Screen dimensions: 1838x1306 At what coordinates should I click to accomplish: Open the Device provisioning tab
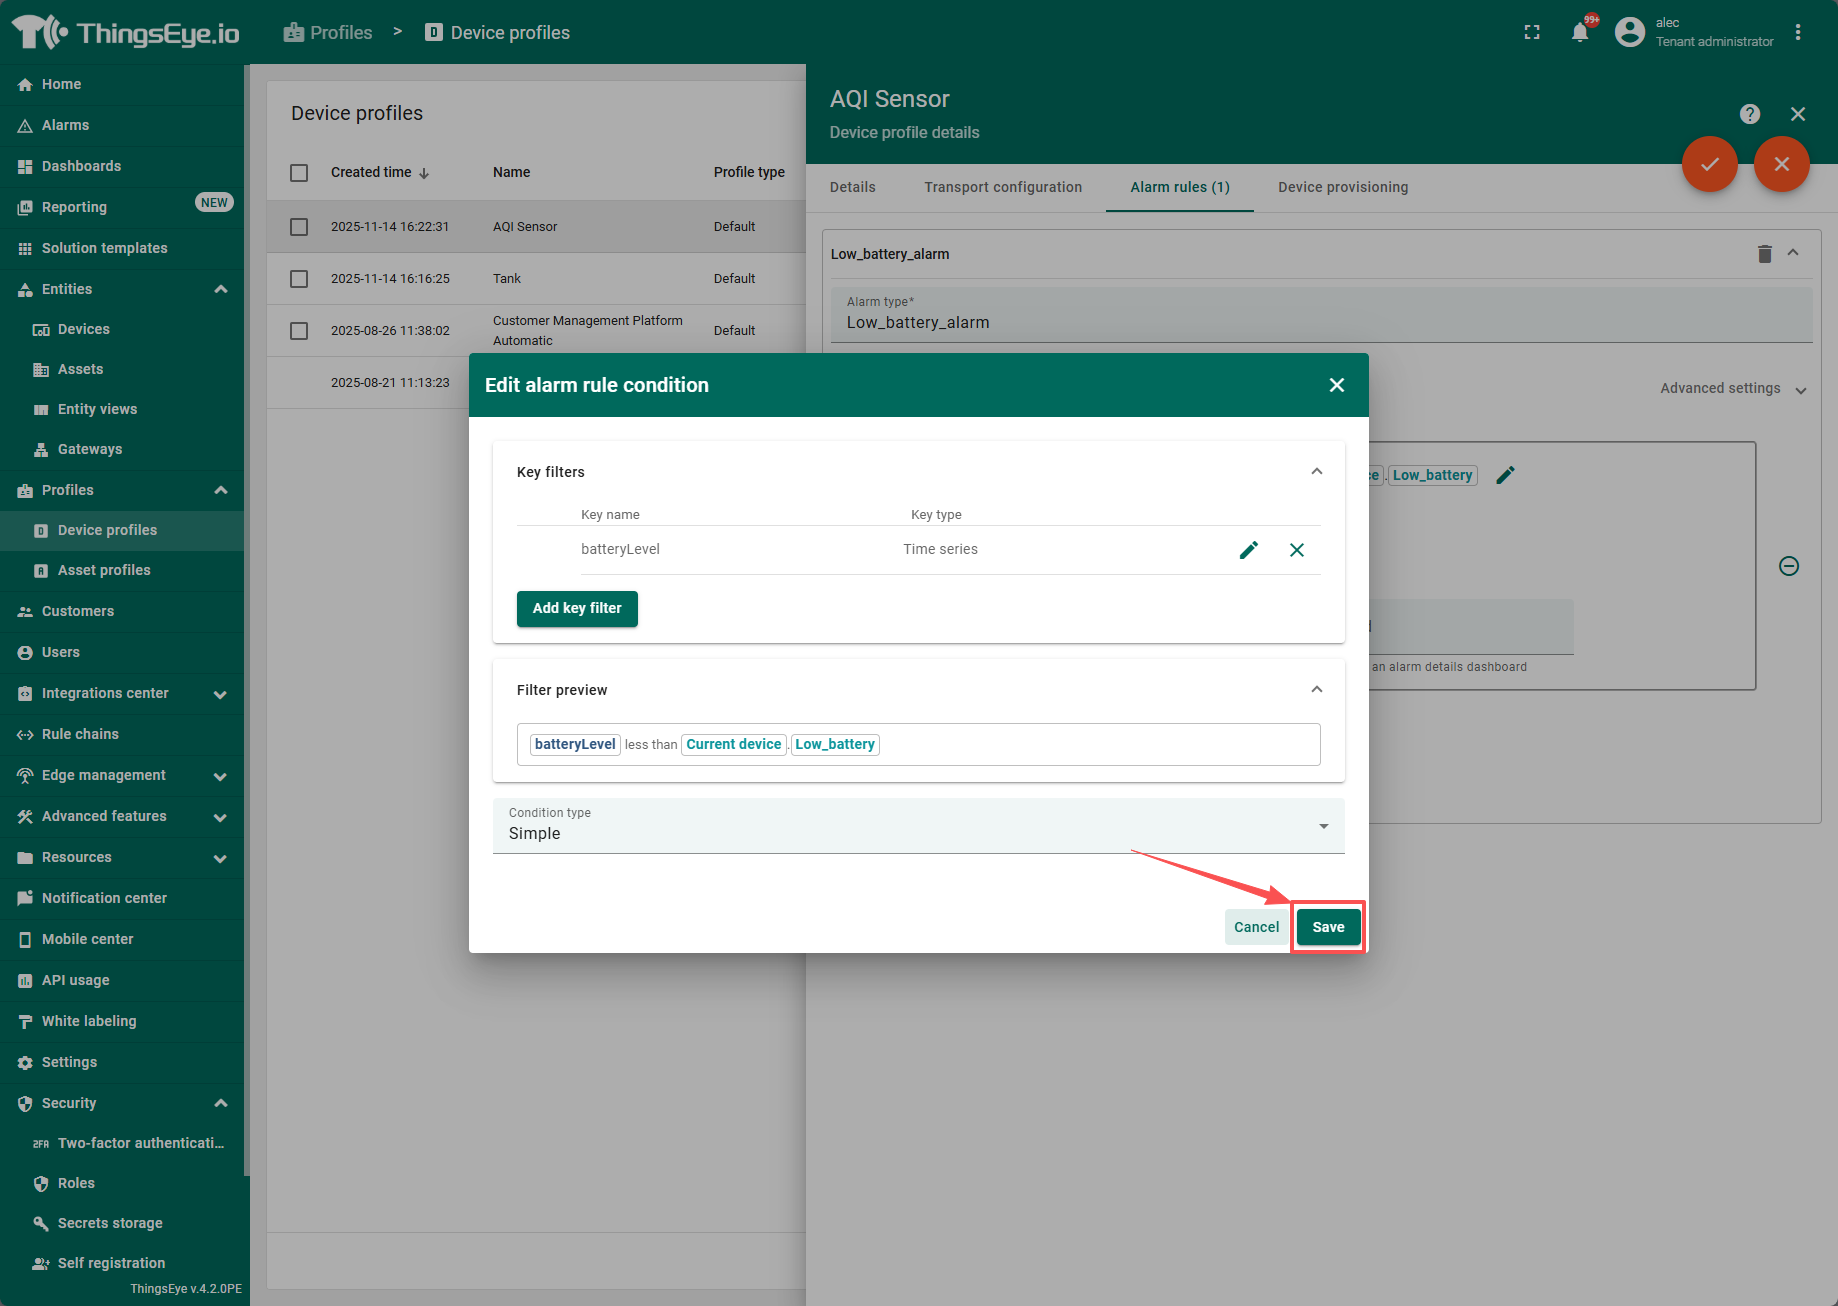1342,187
